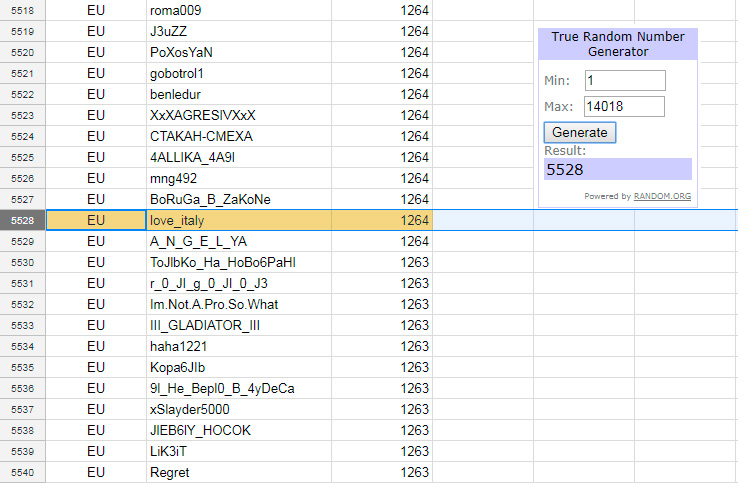The image size is (738, 483).
Task: Click the True Random Number Generator title
Action: (617, 44)
